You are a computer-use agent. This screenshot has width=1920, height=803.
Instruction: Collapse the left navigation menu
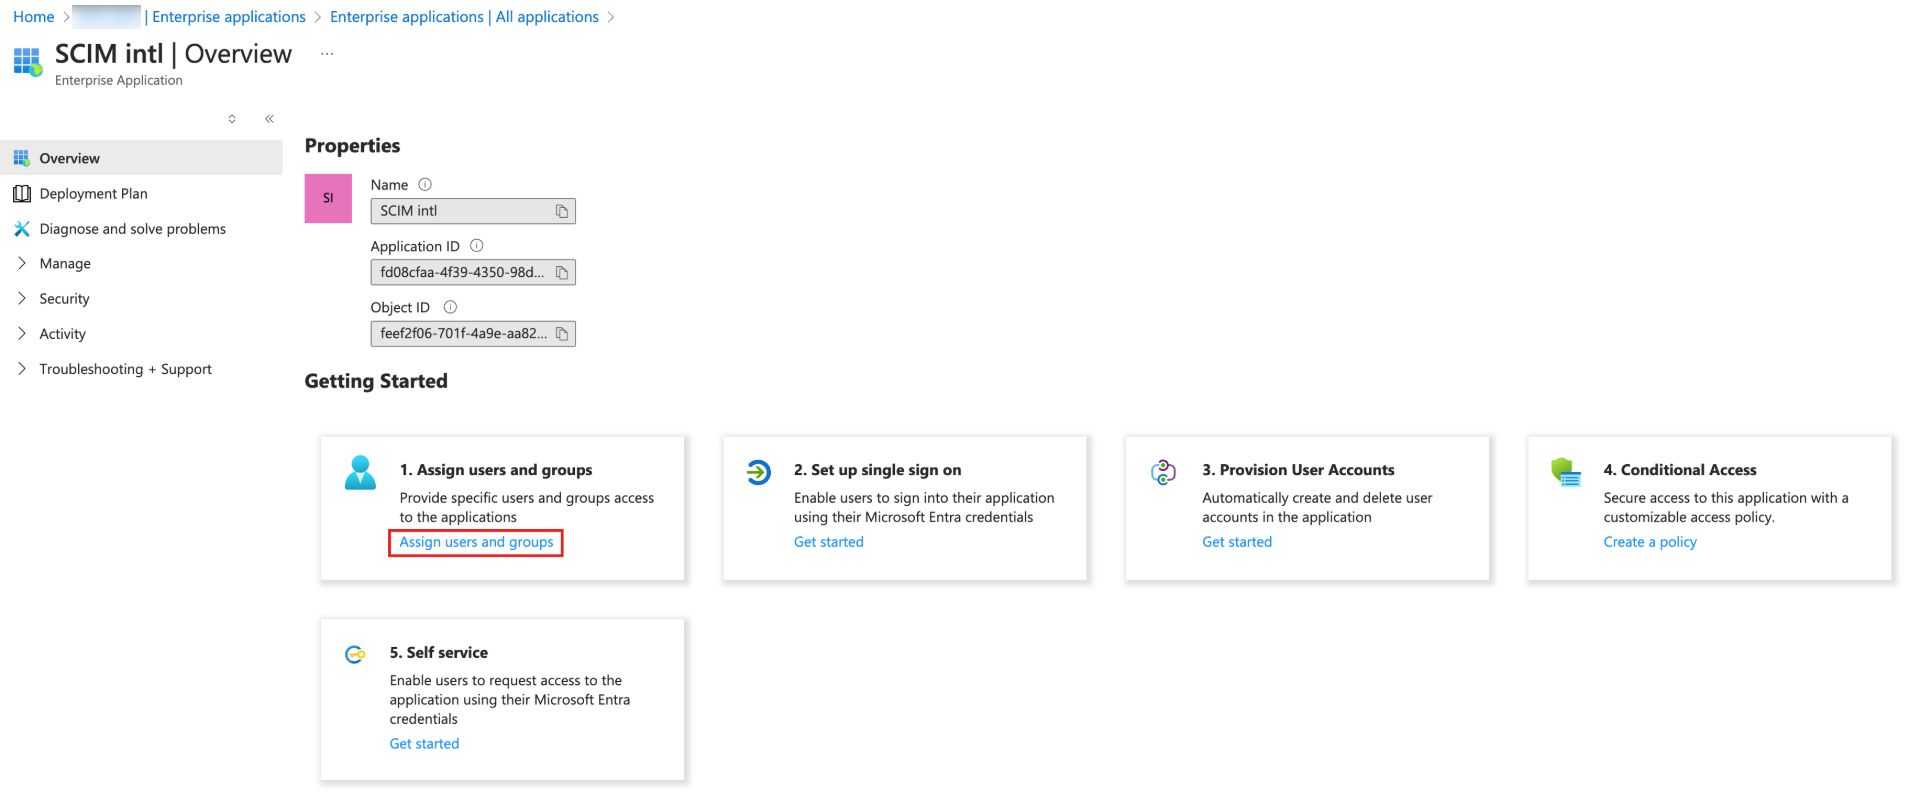coord(269,119)
